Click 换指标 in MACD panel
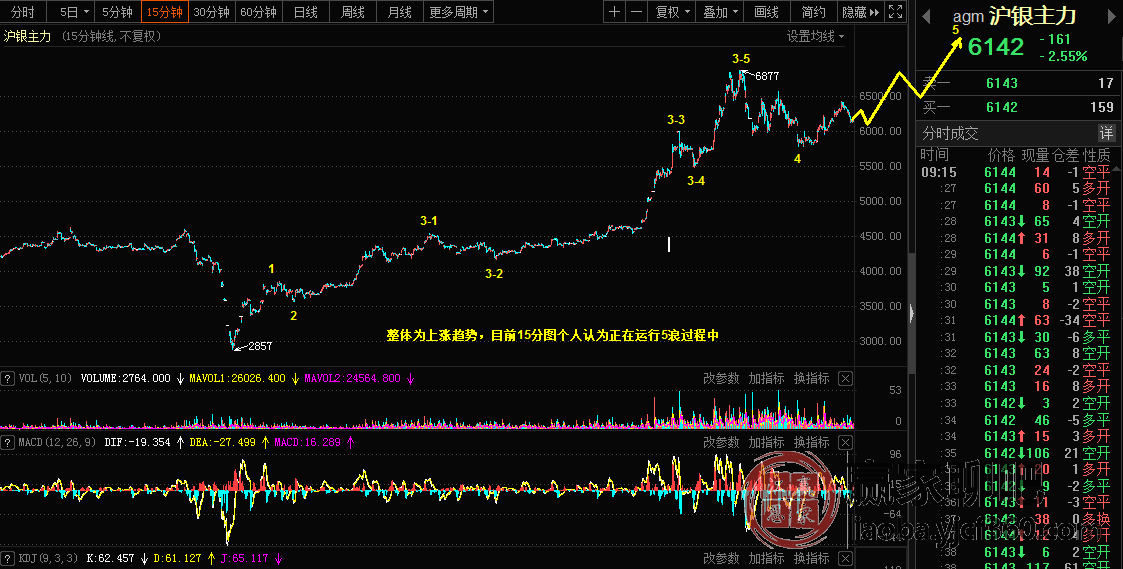The height and width of the screenshot is (569, 1123). 811,442
